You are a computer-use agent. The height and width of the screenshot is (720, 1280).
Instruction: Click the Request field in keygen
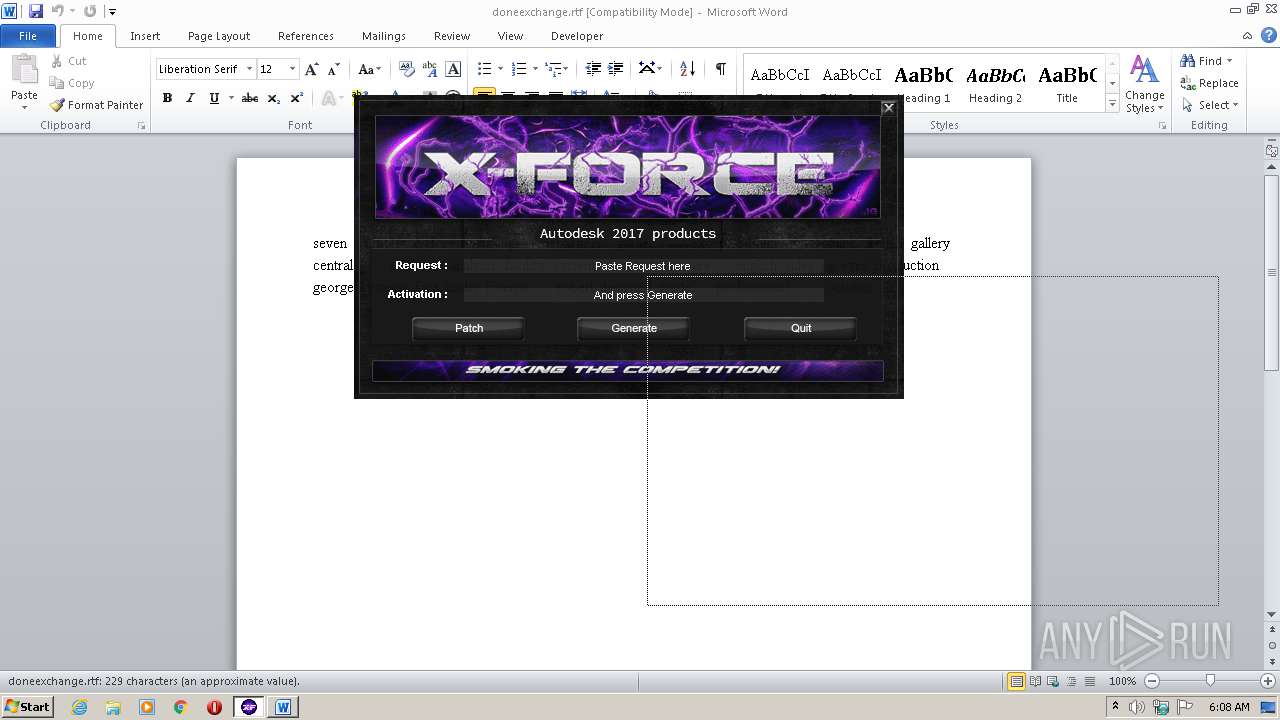click(643, 266)
